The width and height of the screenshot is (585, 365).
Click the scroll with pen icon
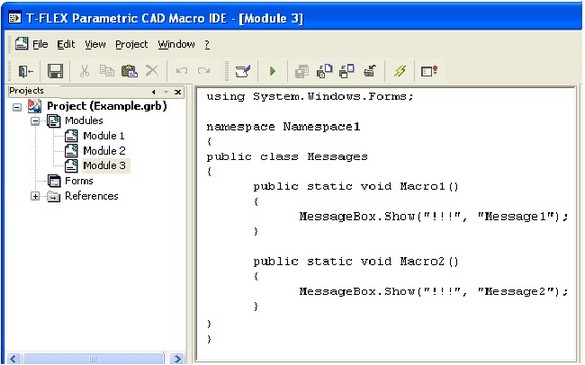243,71
